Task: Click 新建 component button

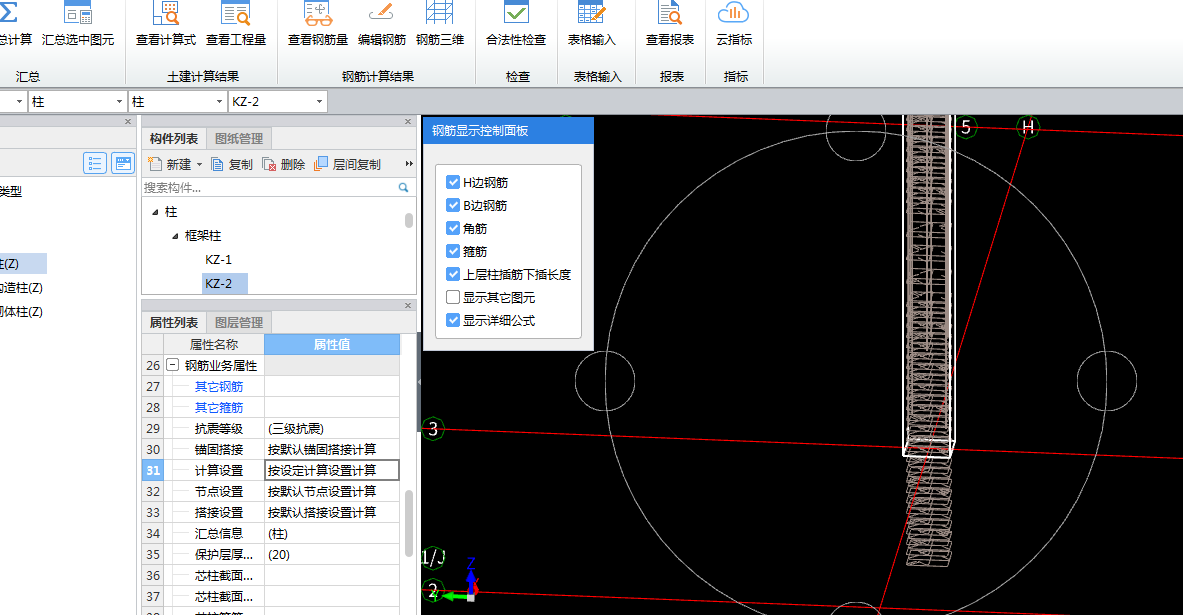Action: tap(170, 165)
